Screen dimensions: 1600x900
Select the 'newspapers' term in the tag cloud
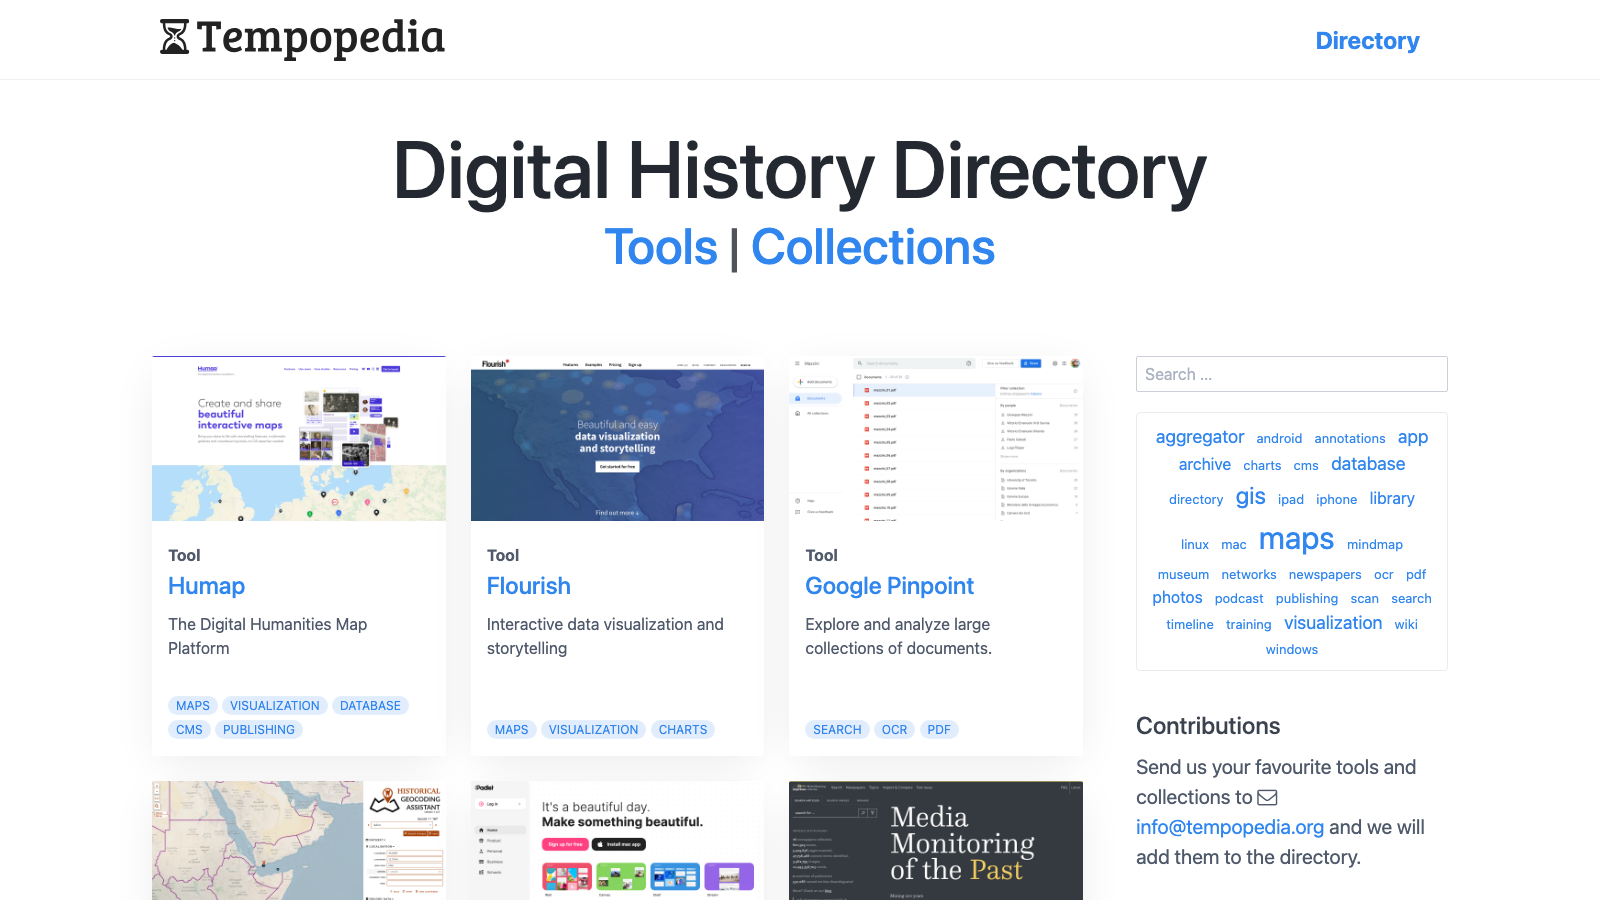(x=1325, y=574)
